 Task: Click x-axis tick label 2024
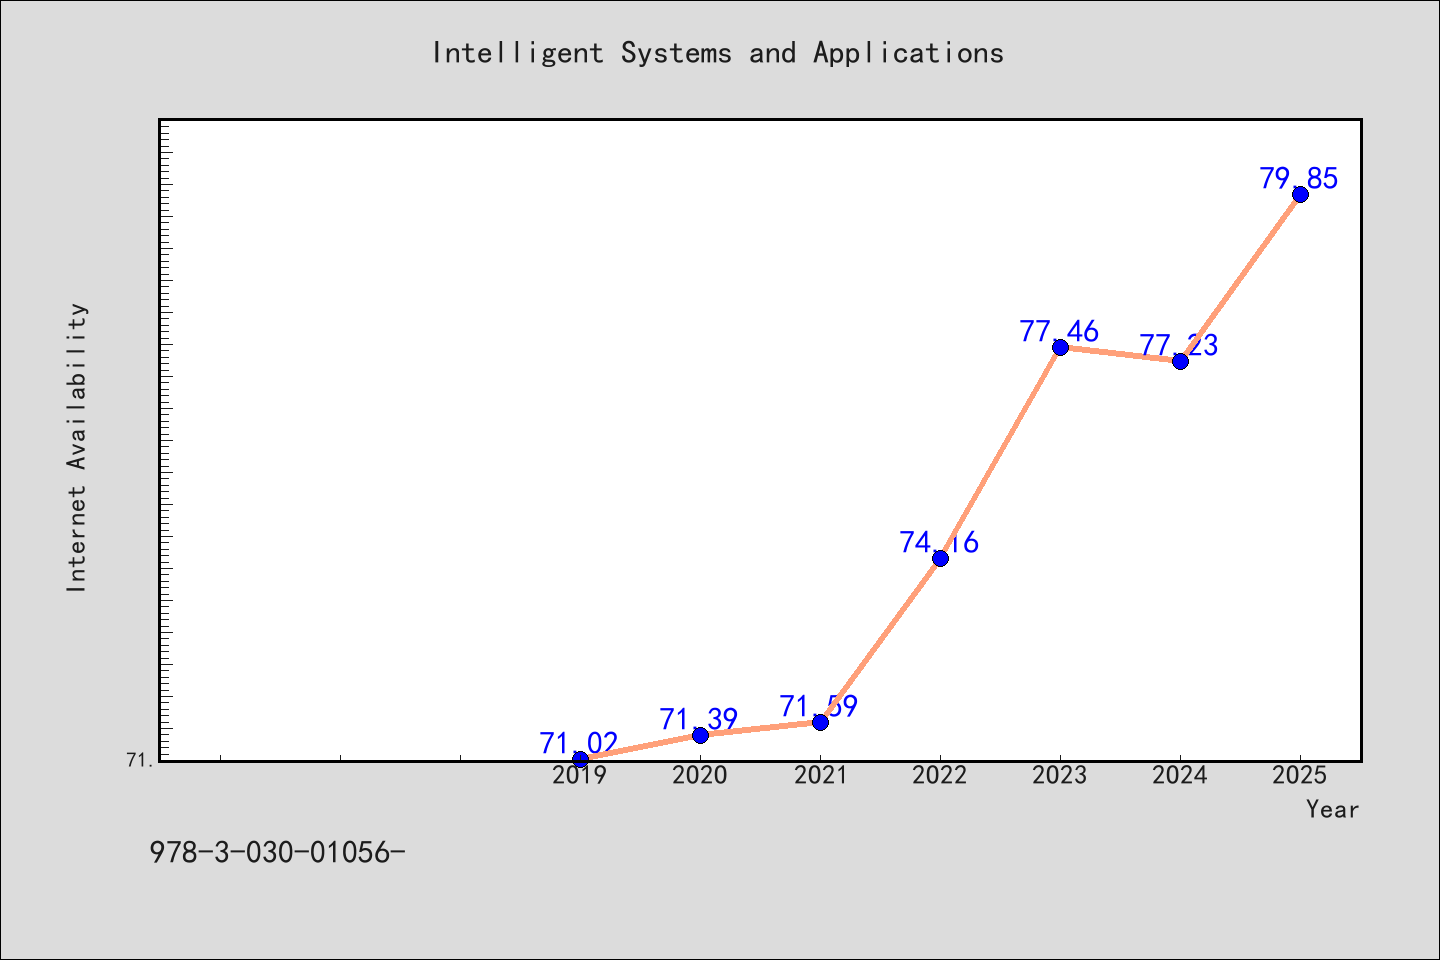click(1180, 775)
